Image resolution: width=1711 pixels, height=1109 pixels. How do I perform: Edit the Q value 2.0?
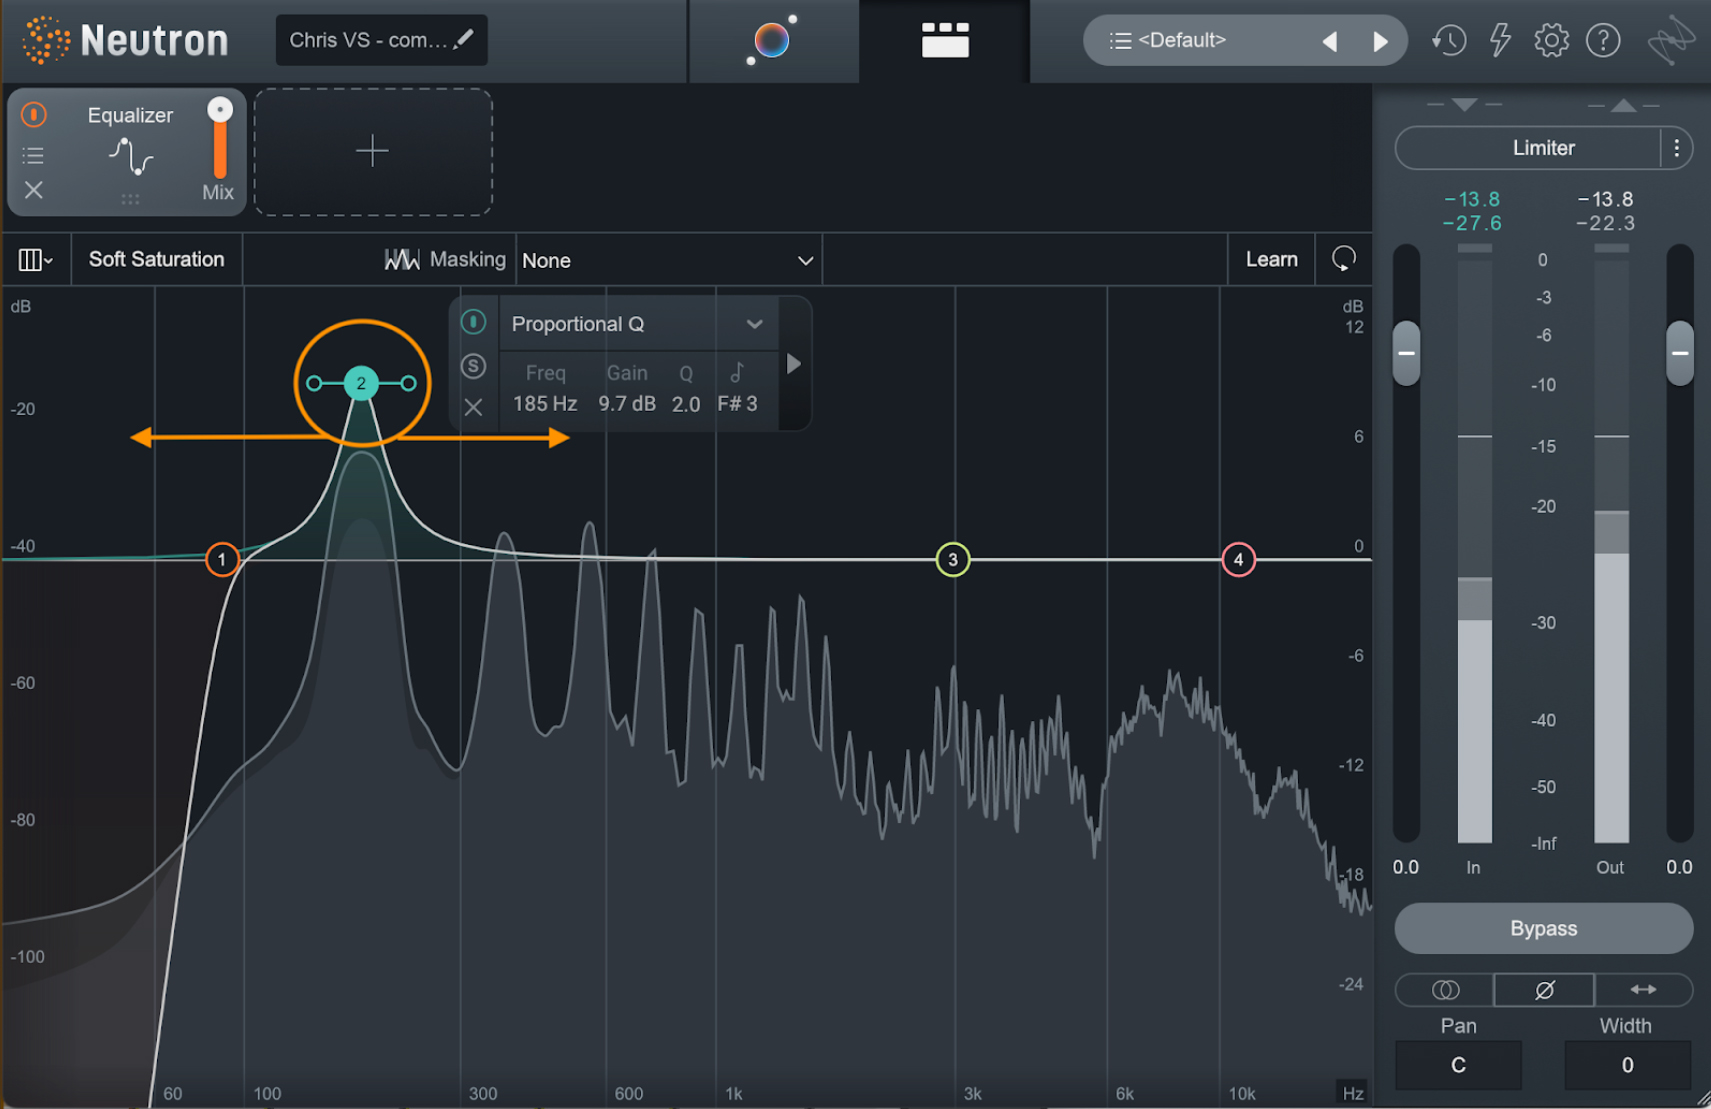[686, 404]
